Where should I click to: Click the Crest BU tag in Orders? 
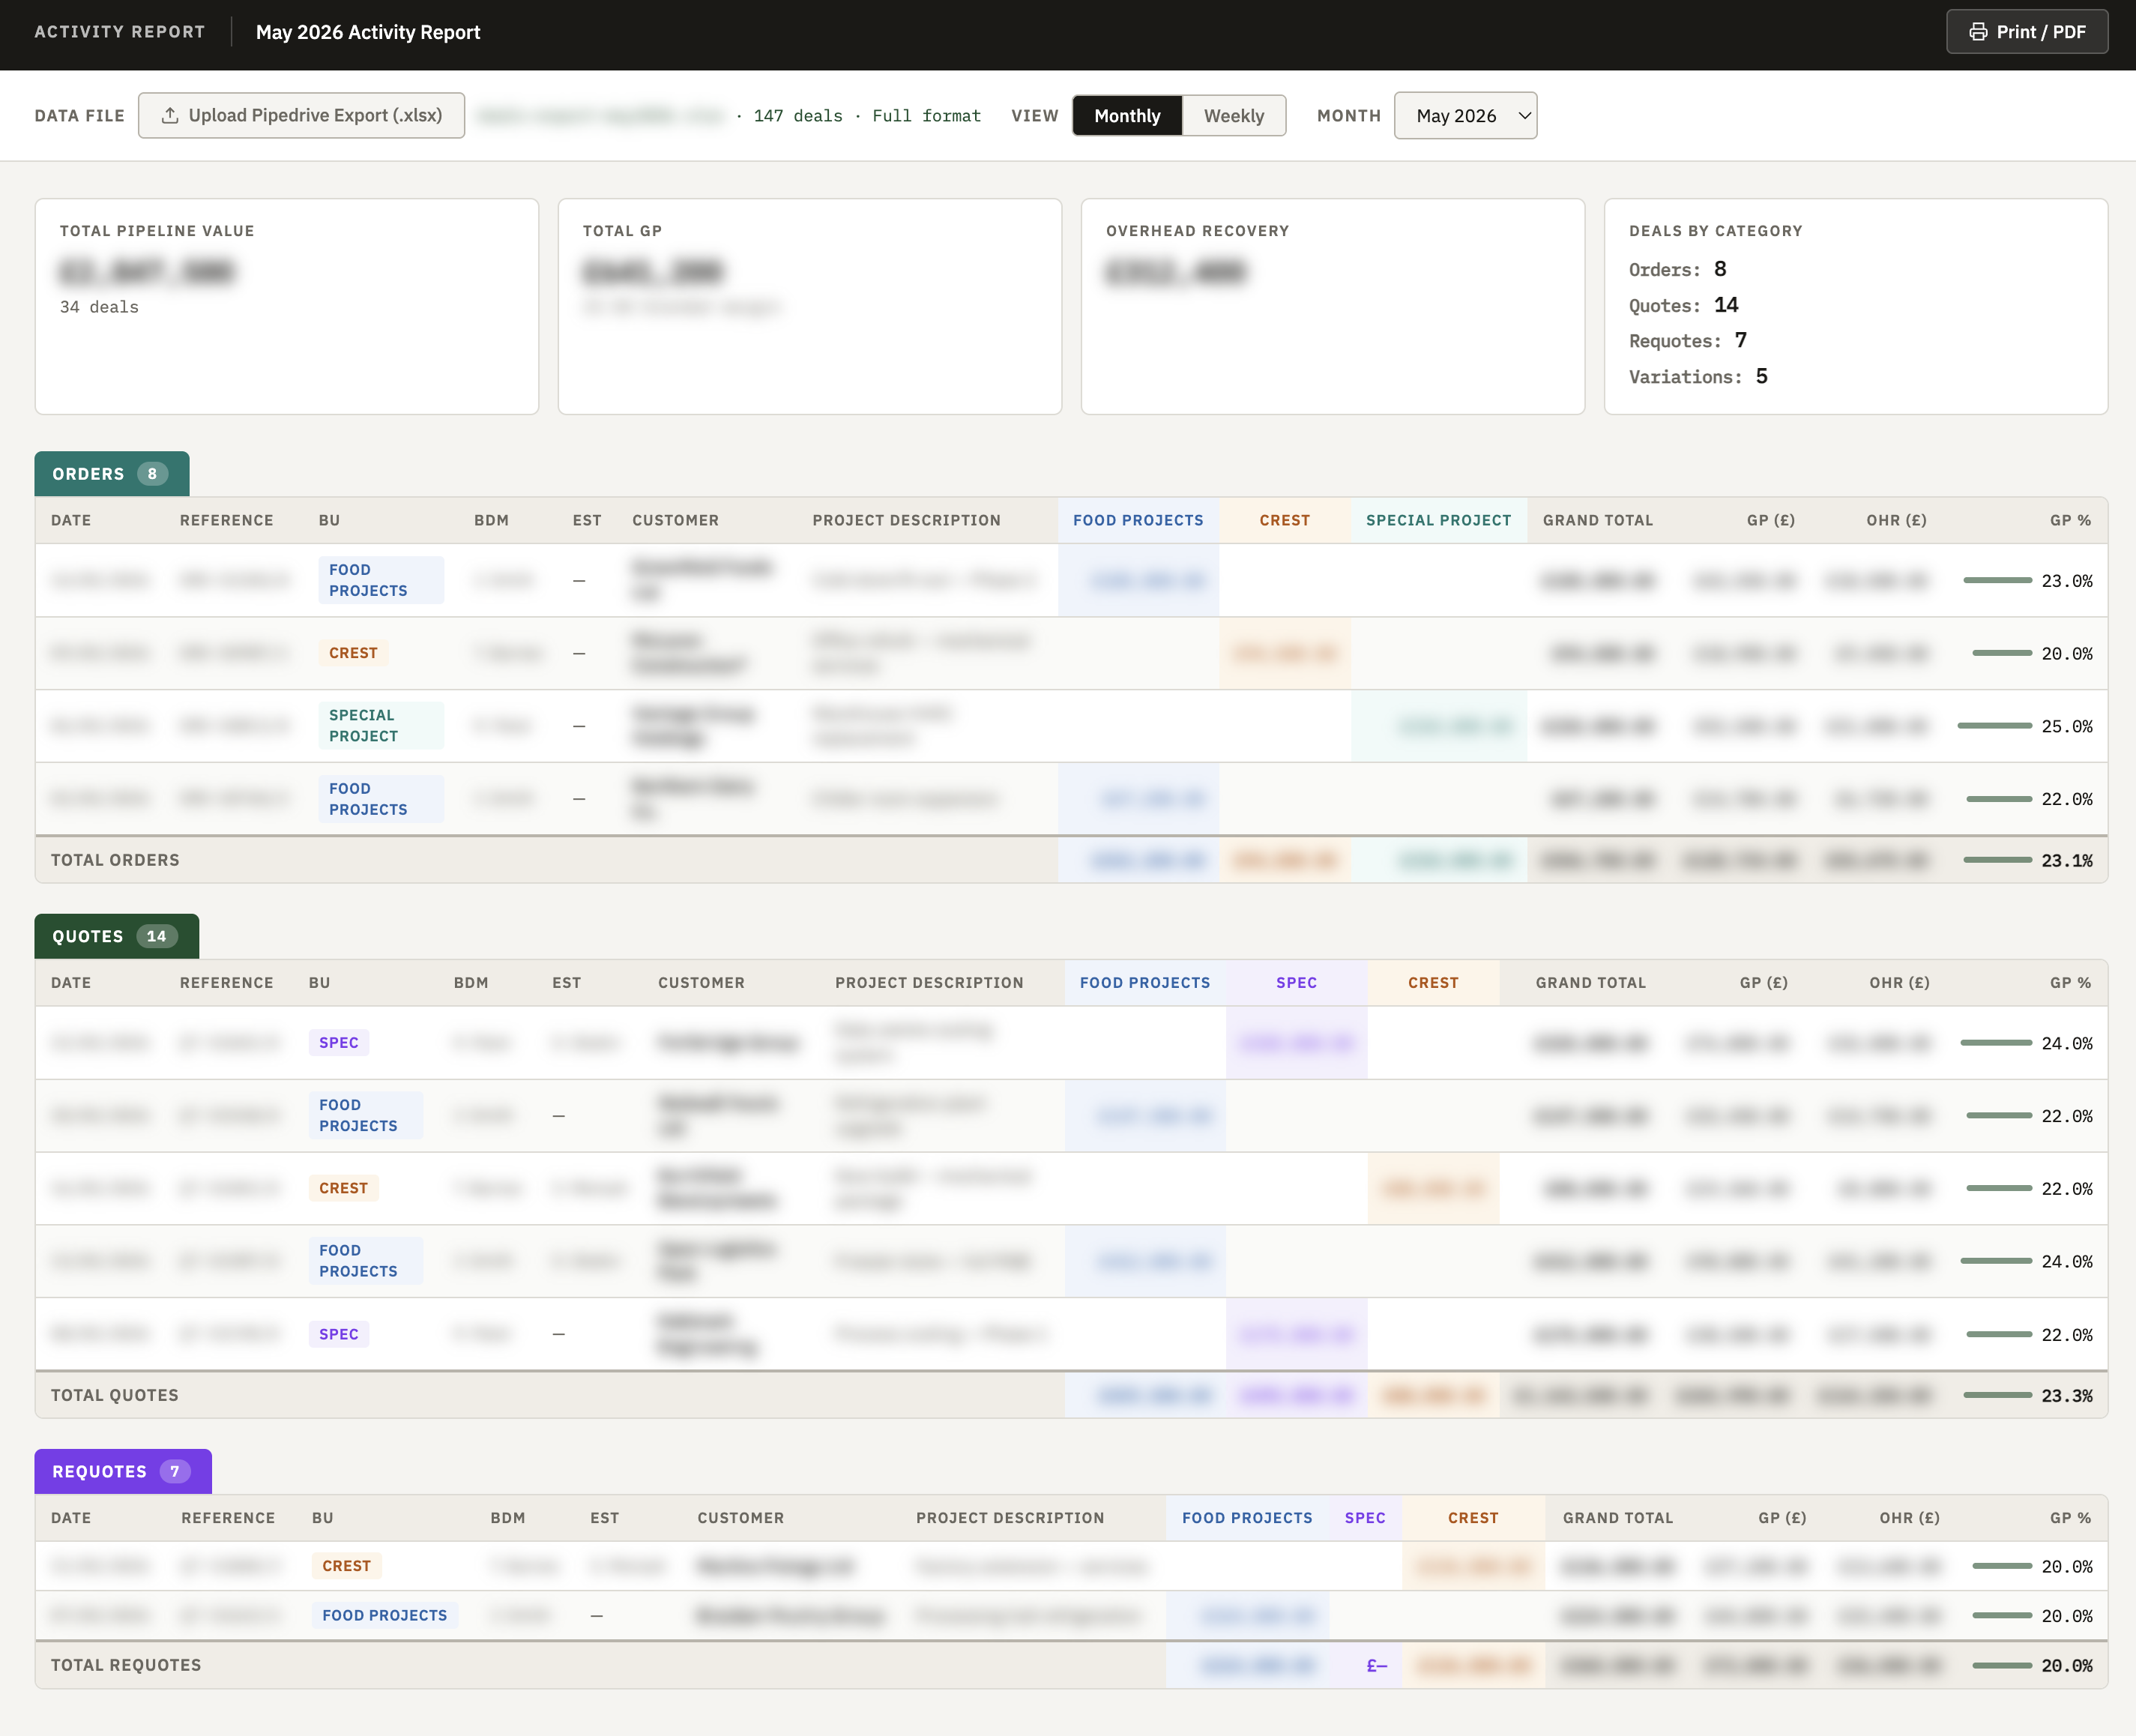pyautogui.click(x=353, y=653)
